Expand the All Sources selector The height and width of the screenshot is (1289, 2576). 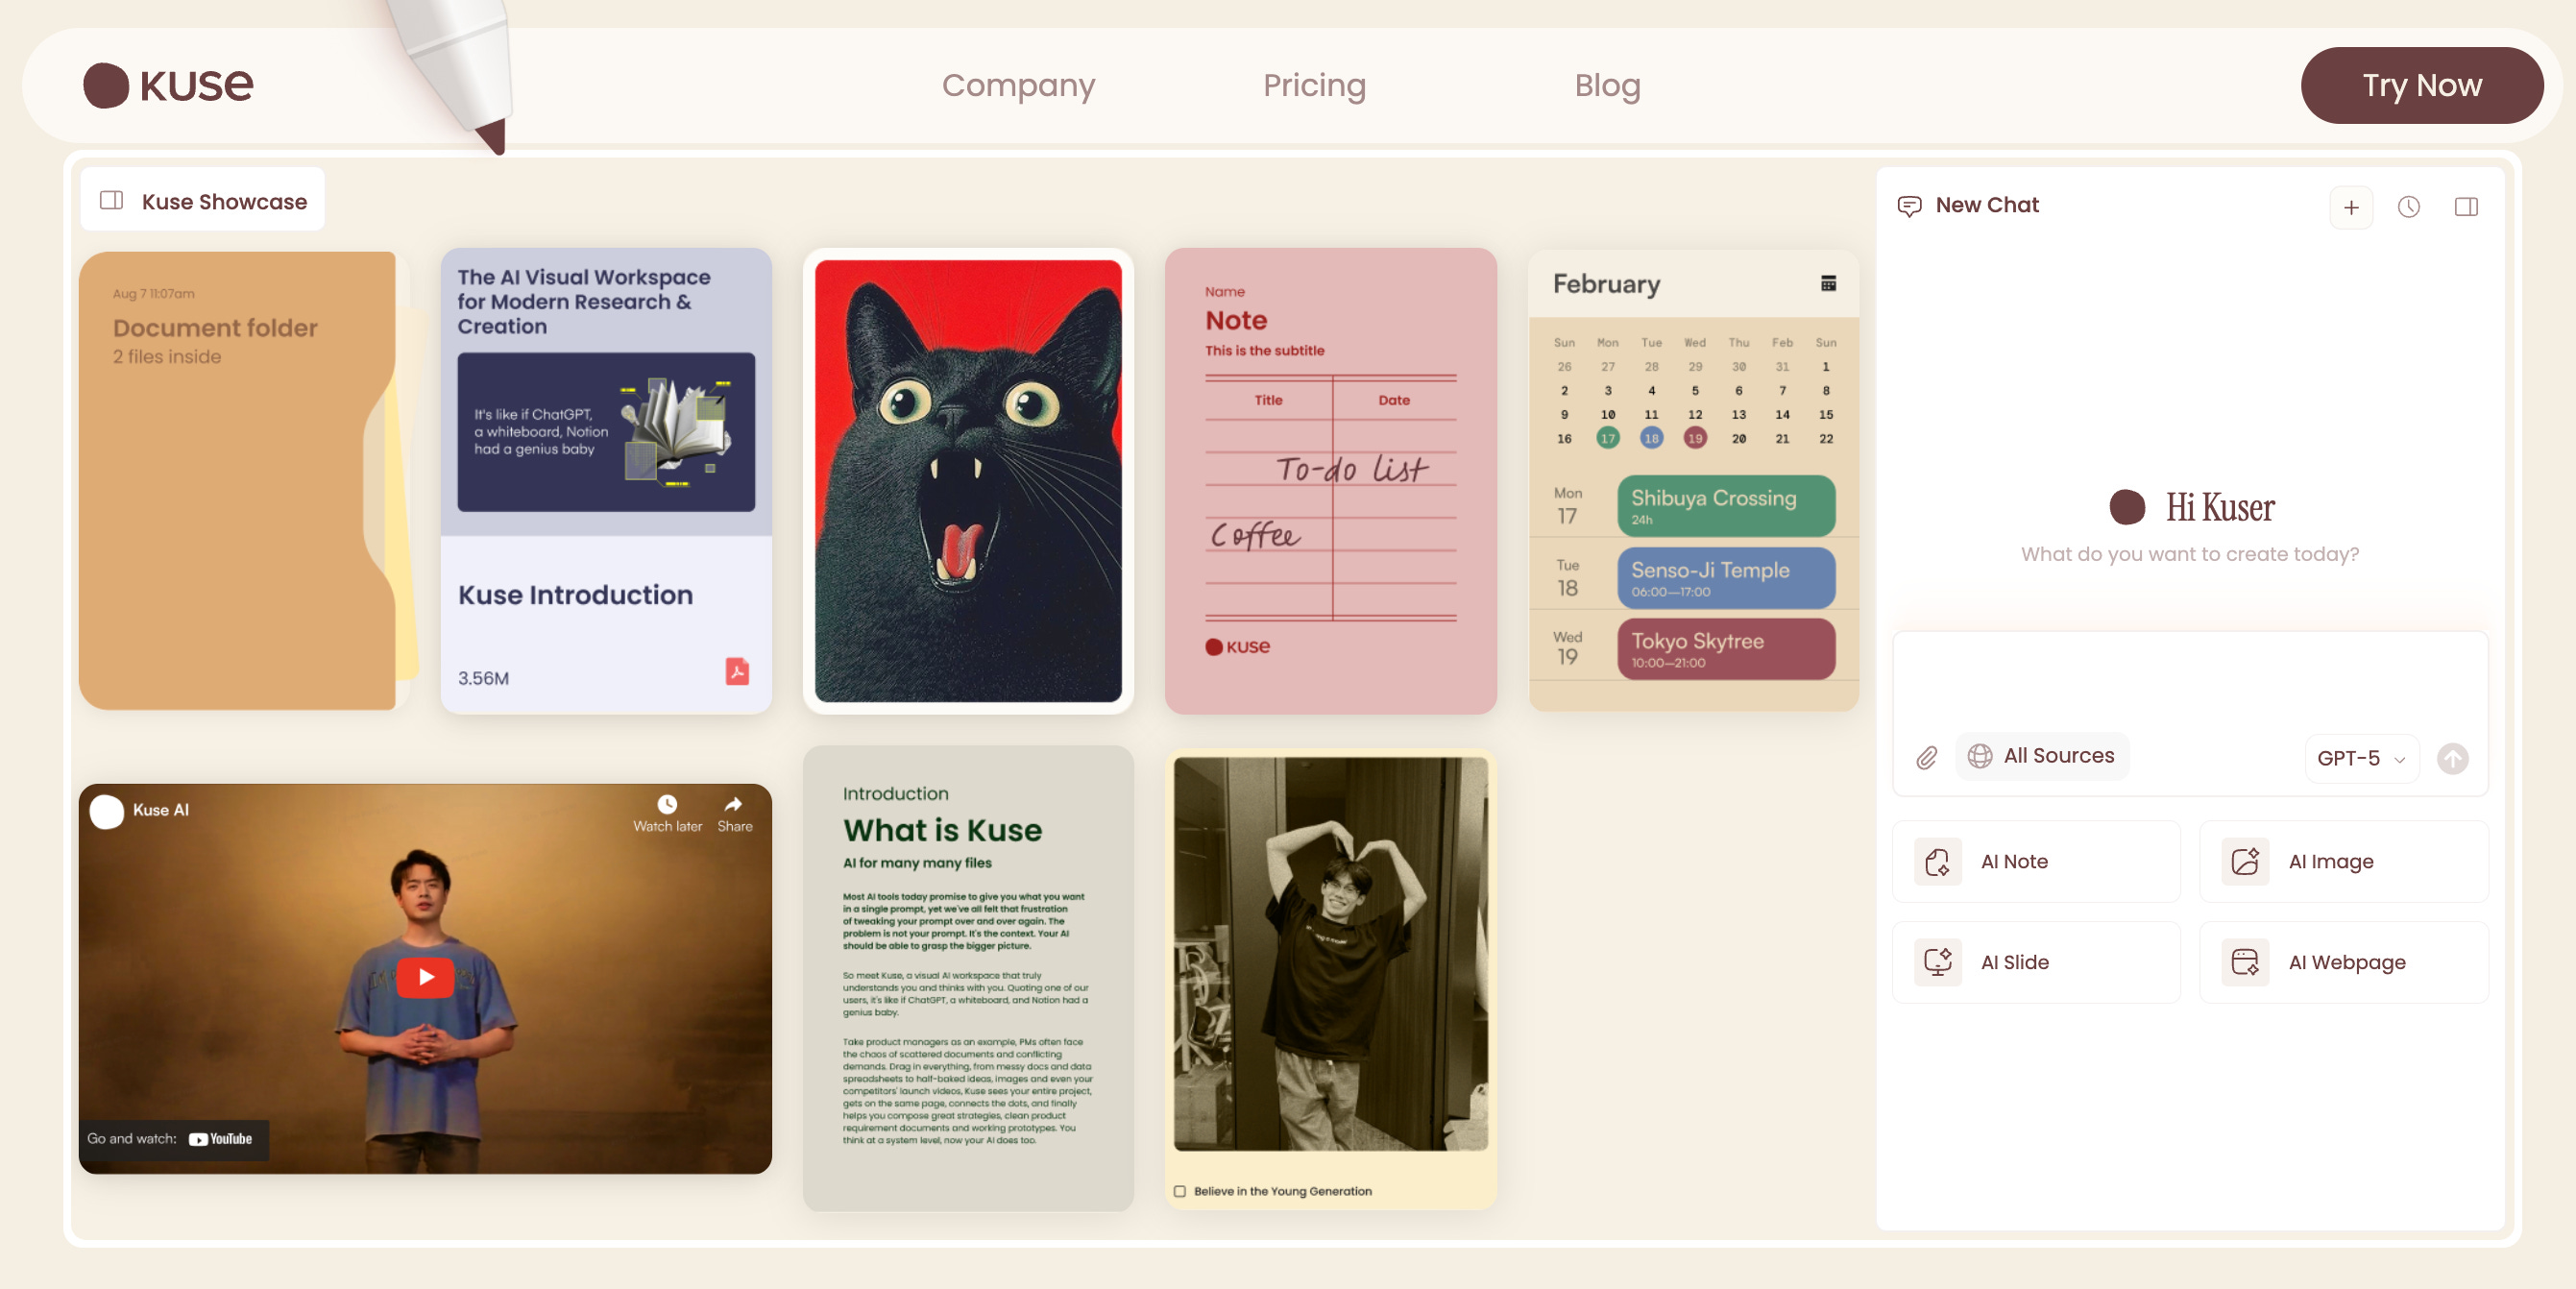(2042, 756)
